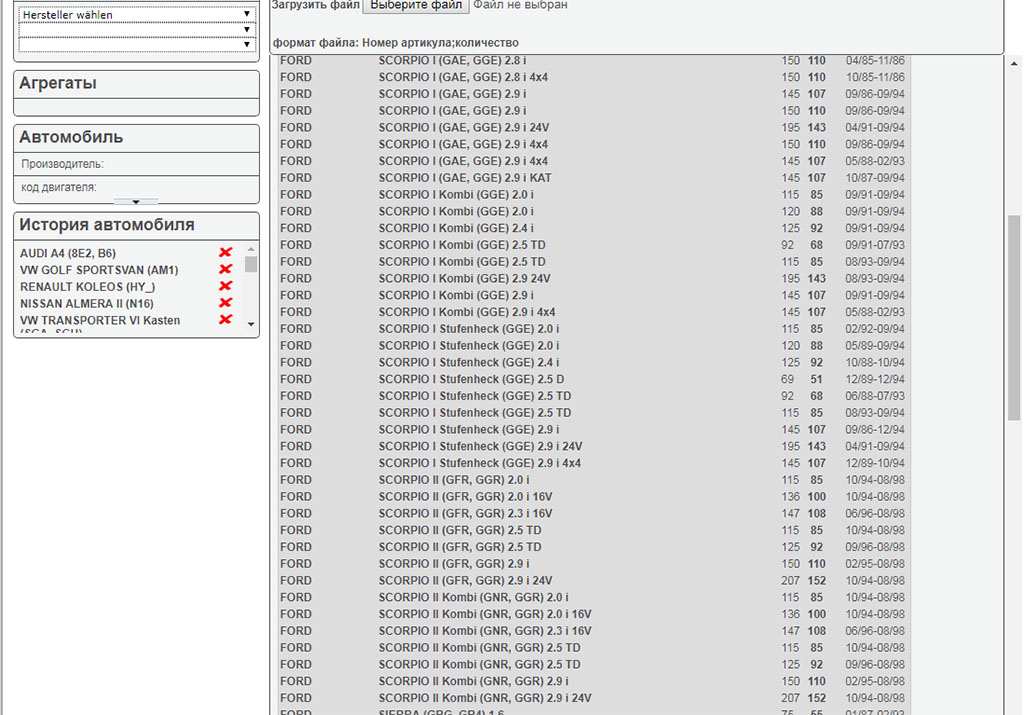Delete VW GOLF SPORTSVAN history entry
This screenshot has width=1024, height=715.
point(225,269)
